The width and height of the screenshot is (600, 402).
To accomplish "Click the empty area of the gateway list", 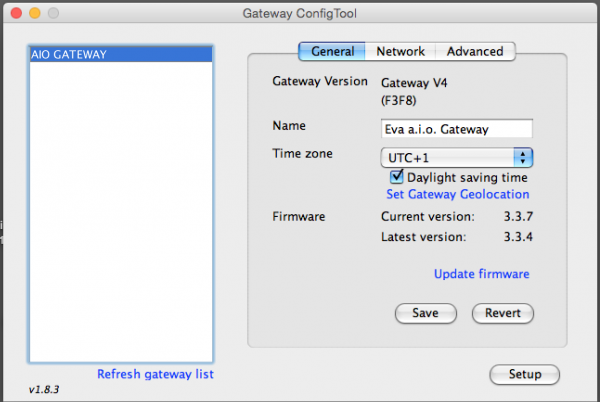I will [x=120, y=220].
